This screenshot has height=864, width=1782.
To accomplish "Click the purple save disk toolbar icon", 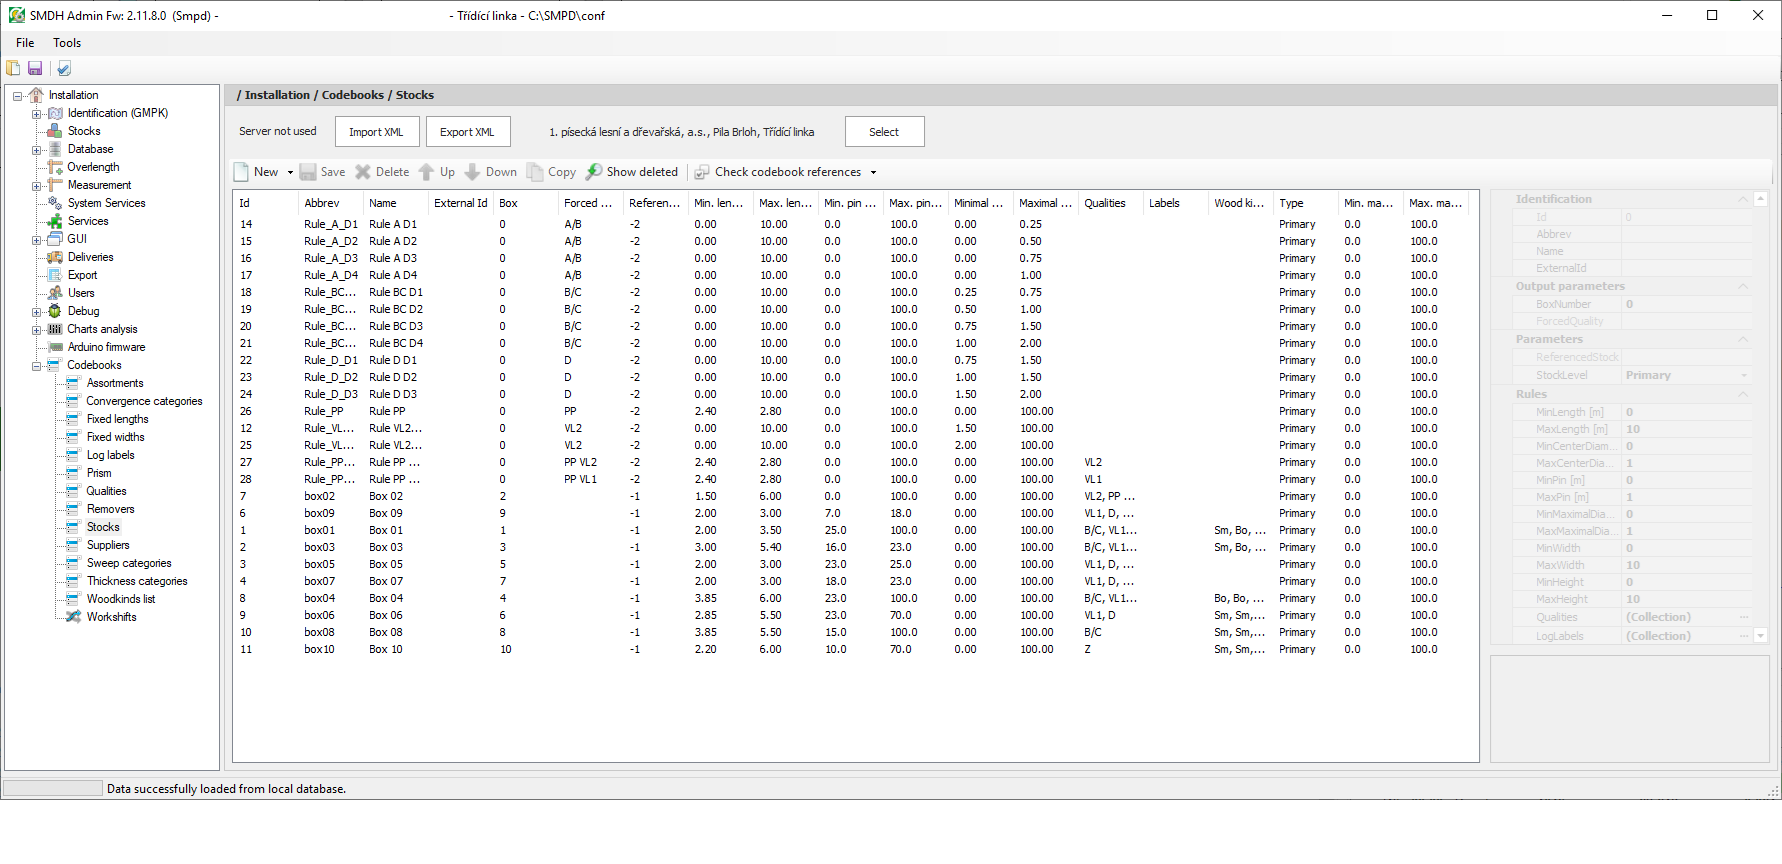I will coord(35,68).
